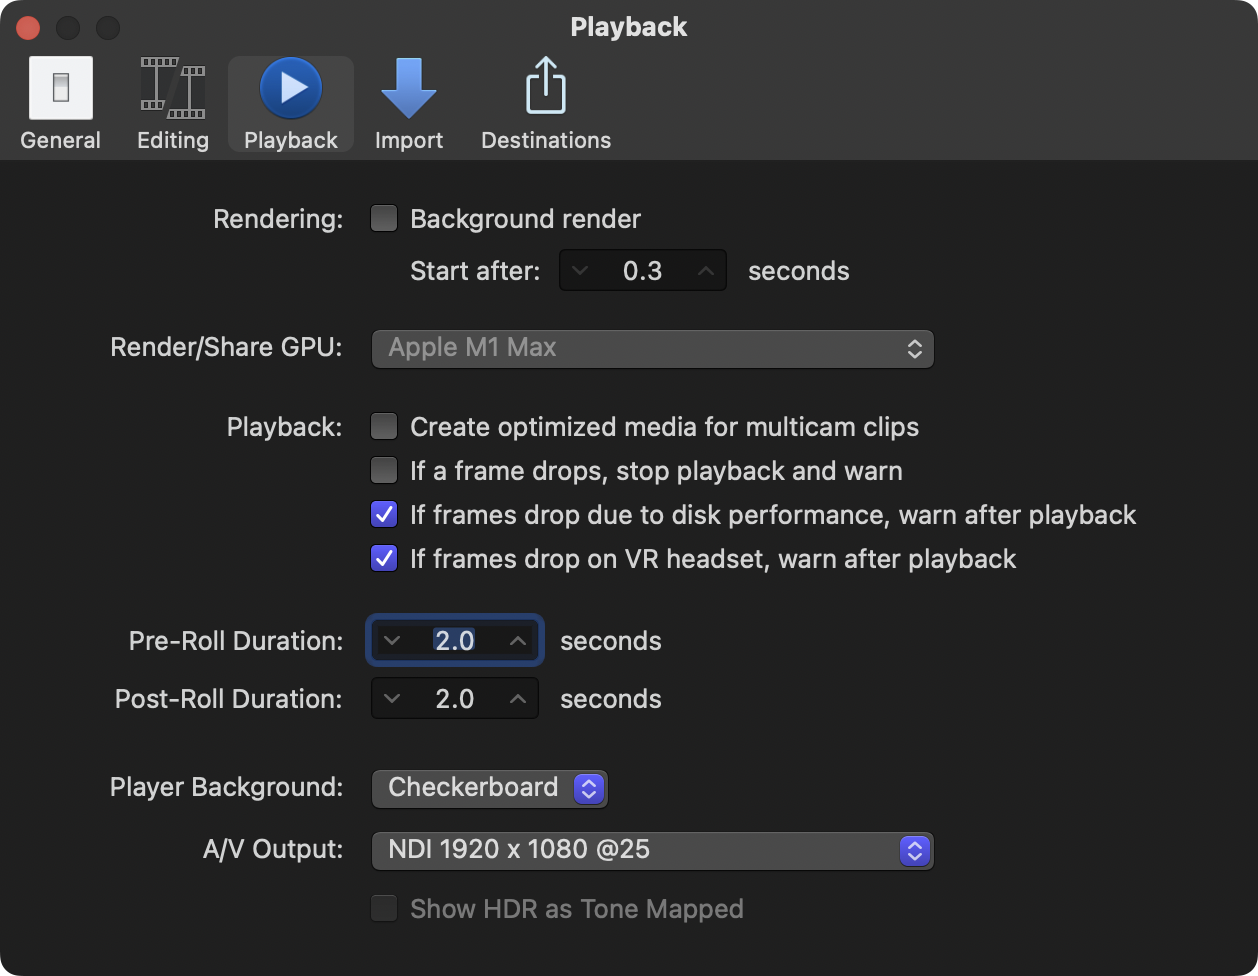Close the Playback preferences window
Screen dimensions: 1258x976
[x=29, y=27]
